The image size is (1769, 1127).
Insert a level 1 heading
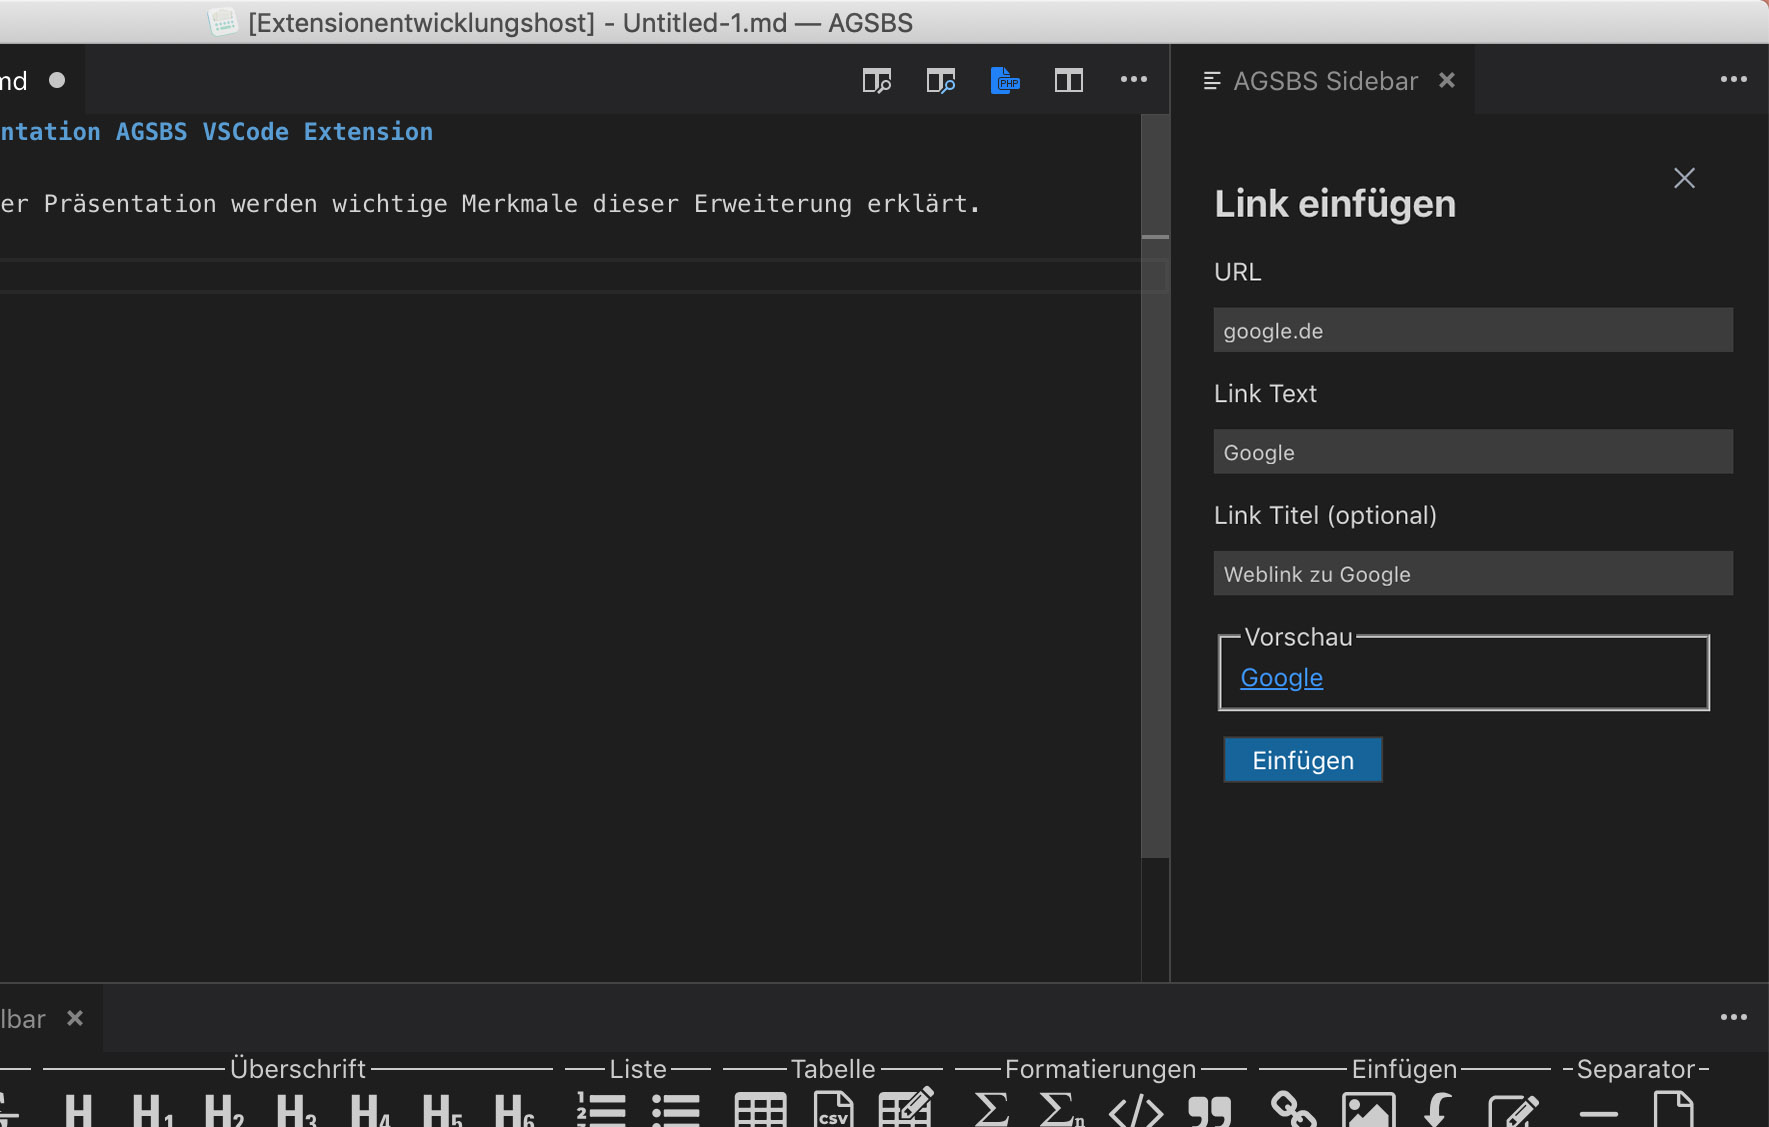point(78,1110)
